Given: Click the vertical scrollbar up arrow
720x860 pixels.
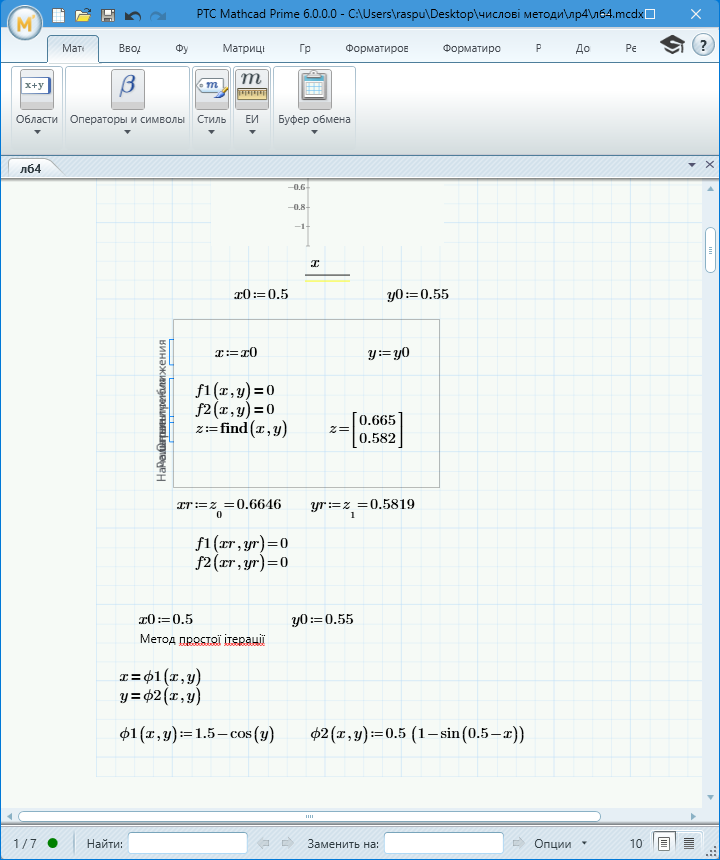Looking at the screenshot, I should (x=711, y=189).
